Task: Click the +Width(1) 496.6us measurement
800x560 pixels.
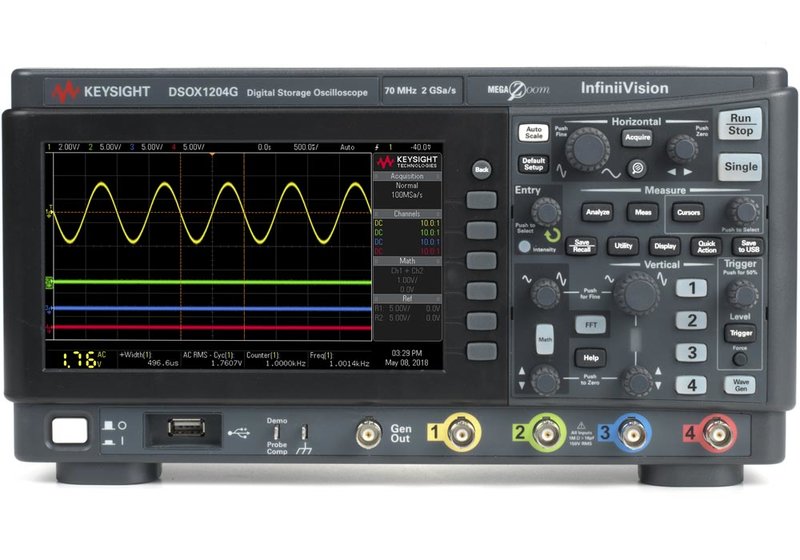Action: click(149, 359)
